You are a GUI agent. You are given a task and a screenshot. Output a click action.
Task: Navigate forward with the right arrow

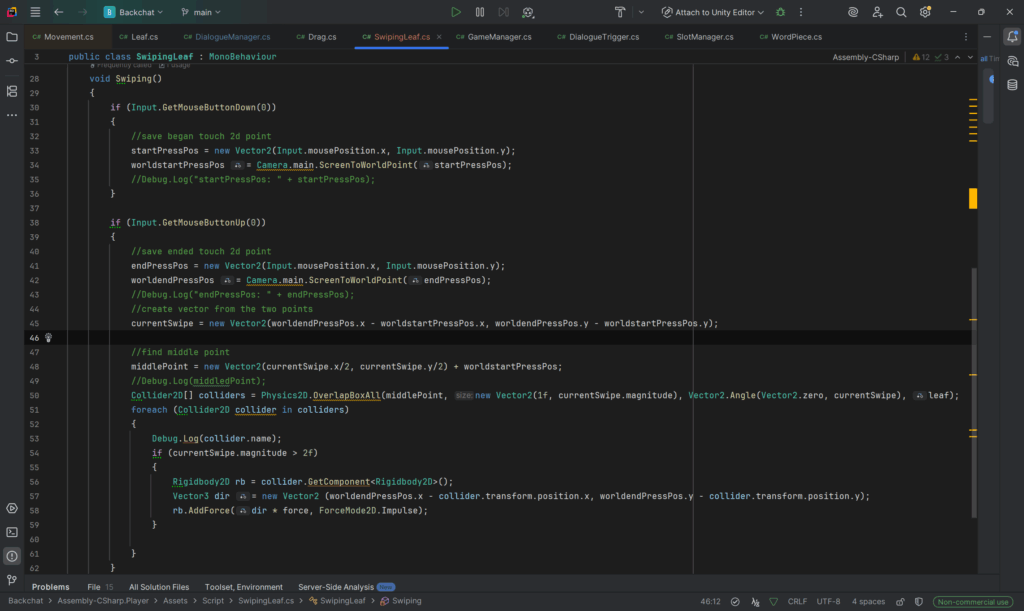point(82,12)
